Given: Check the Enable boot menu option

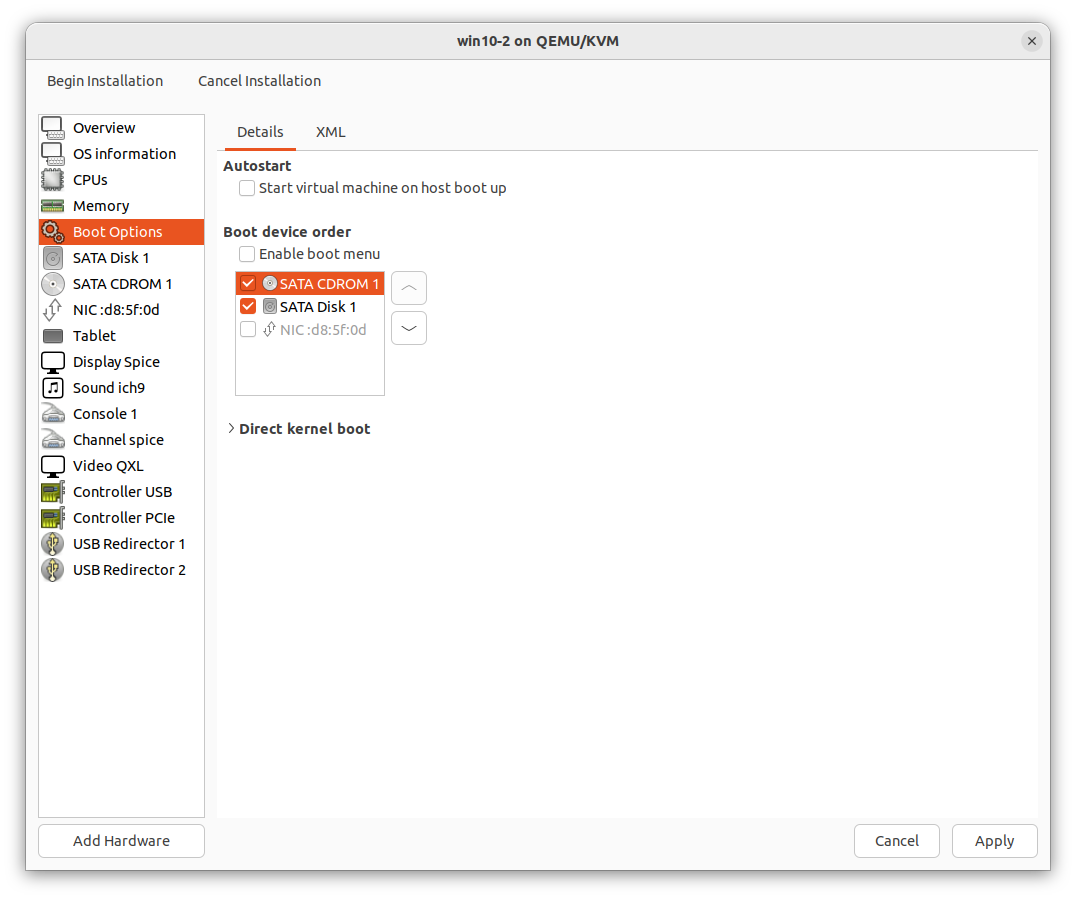Looking at the screenshot, I should (246, 254).
